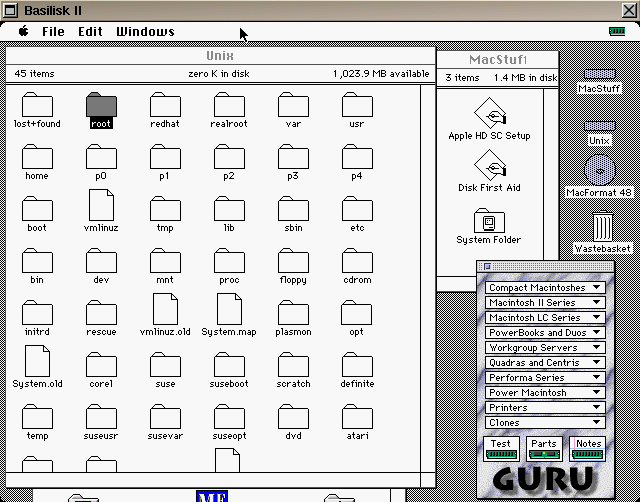
Task: Click the Notes button in GURU
Action: pyautogui.click(x=587, y=449)
